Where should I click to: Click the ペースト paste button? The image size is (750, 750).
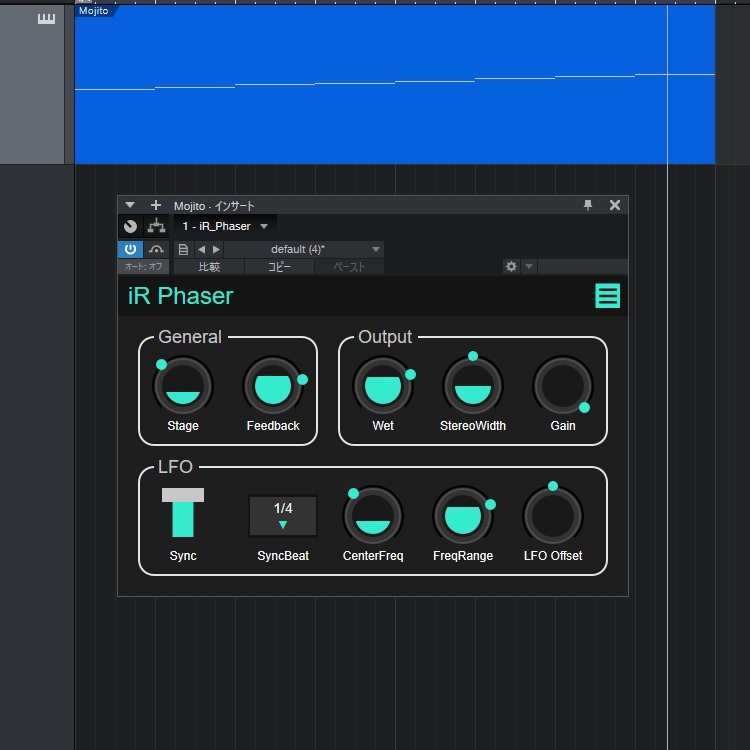[x=349, y=267]
